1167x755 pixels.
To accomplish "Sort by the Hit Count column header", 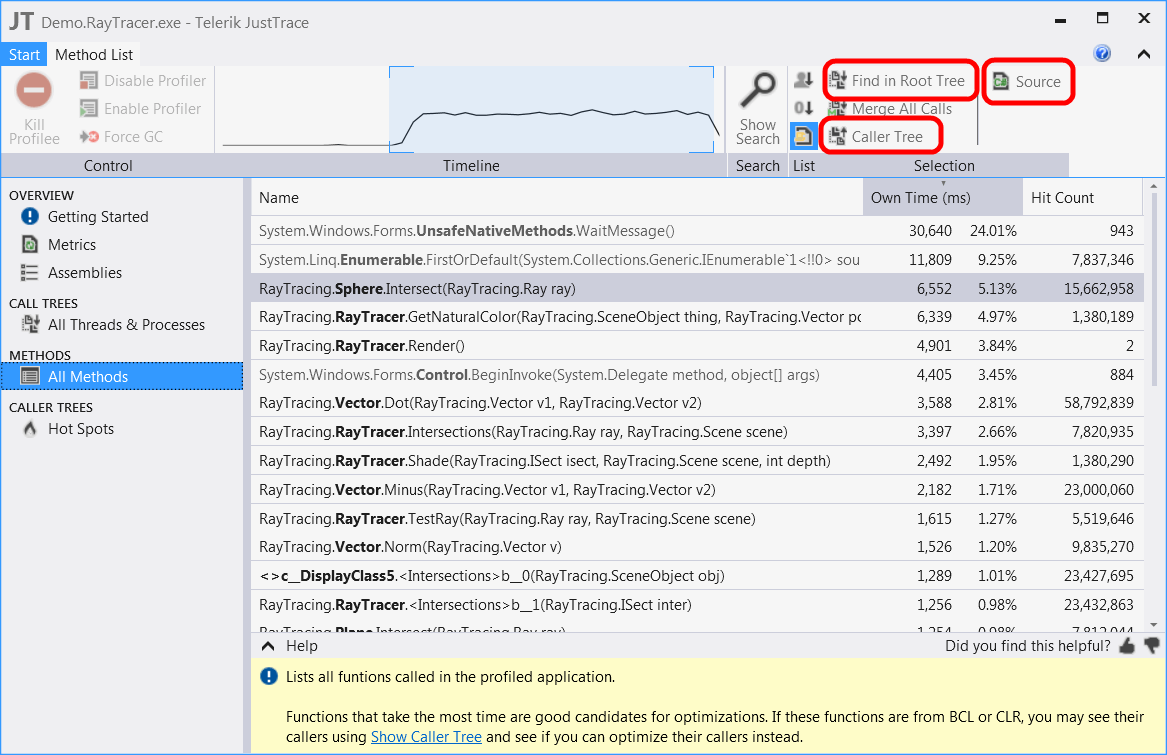I will 1082,197.
